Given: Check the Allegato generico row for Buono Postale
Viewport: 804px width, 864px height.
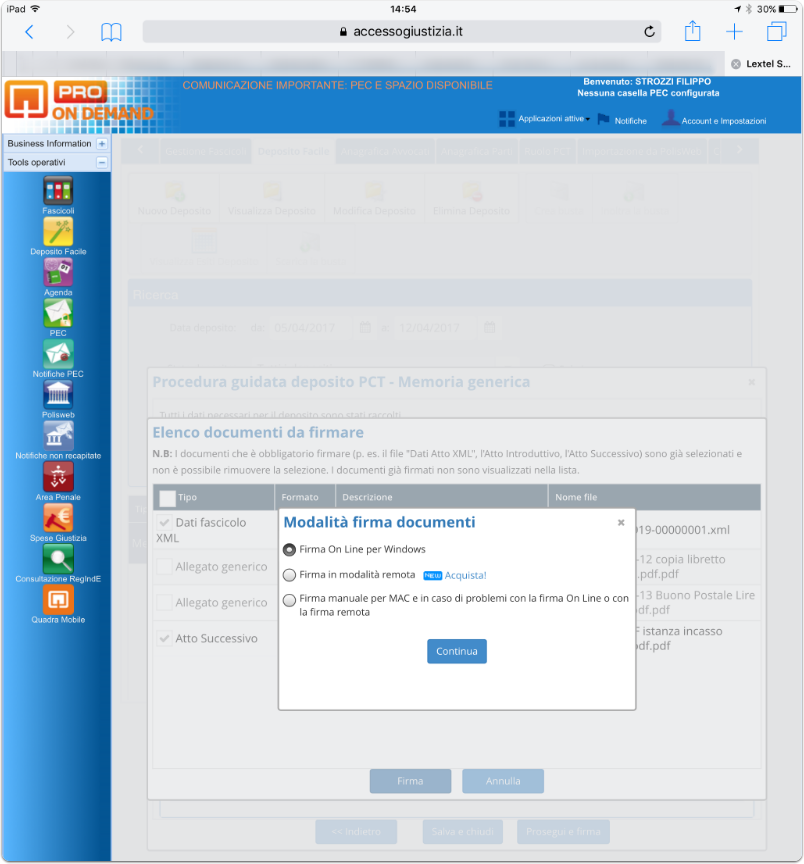Looking at the screenshot, I should (164, 602).
